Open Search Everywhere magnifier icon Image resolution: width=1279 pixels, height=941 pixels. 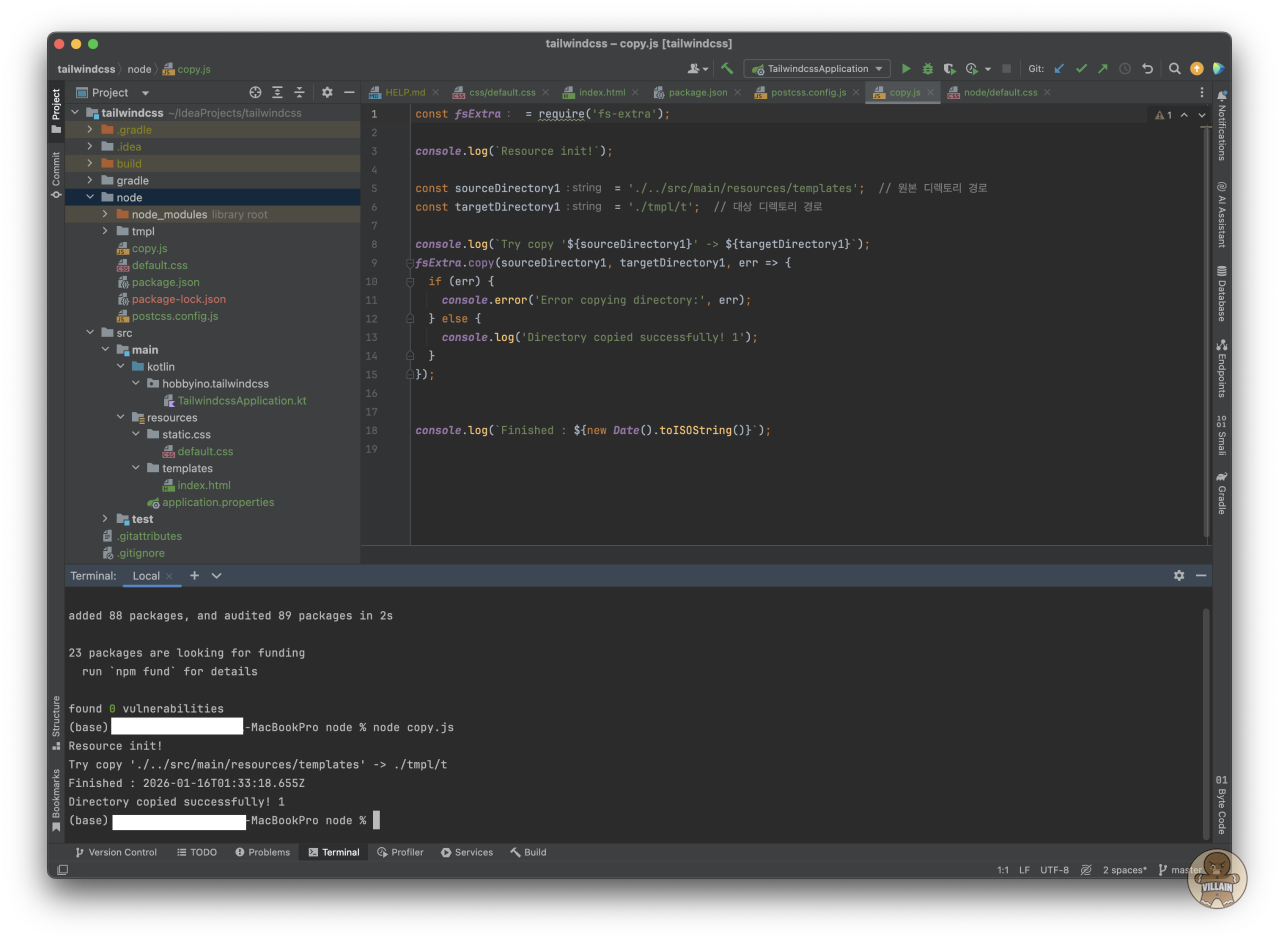(1175, 69)
